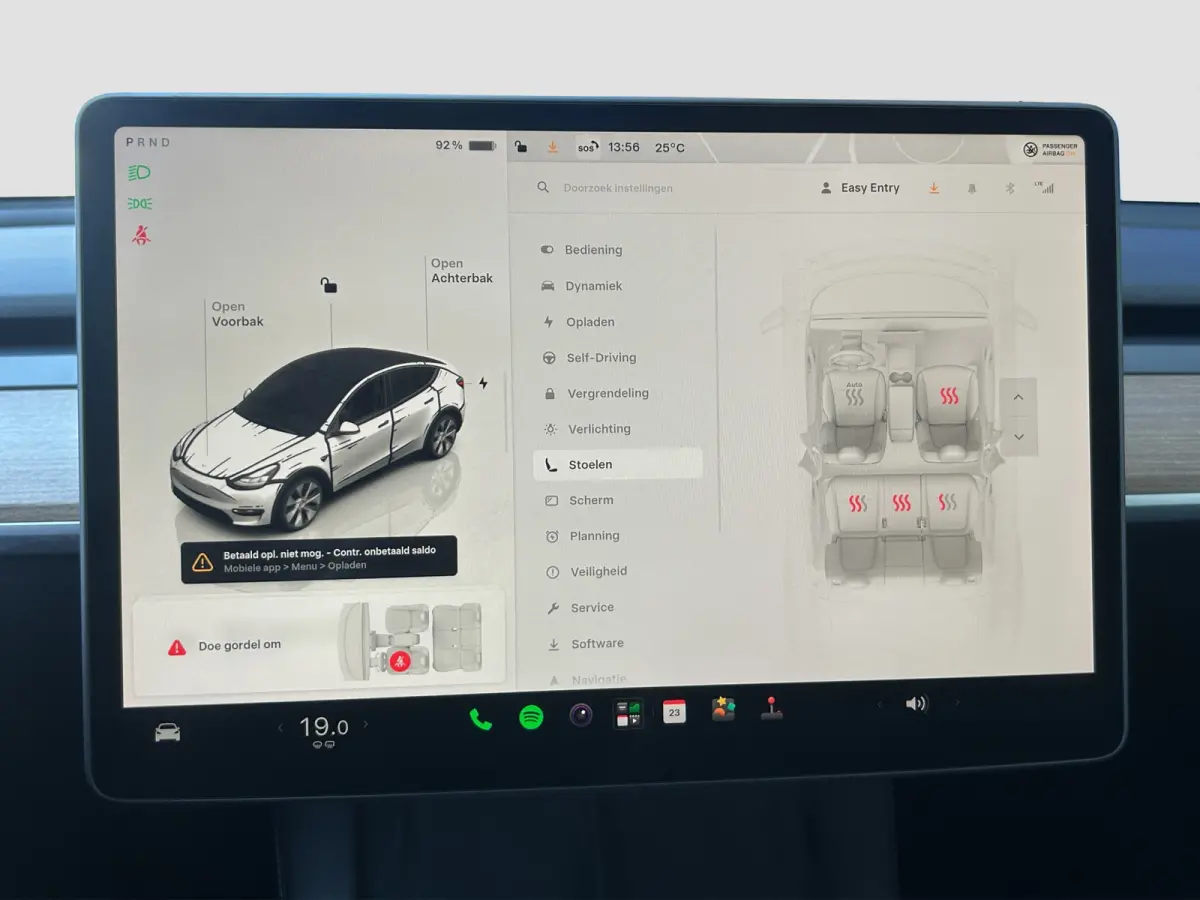This screenshot has width=1200, height=900.
Task: Open the Easy Entry driver profile
Action: [860, 188]
